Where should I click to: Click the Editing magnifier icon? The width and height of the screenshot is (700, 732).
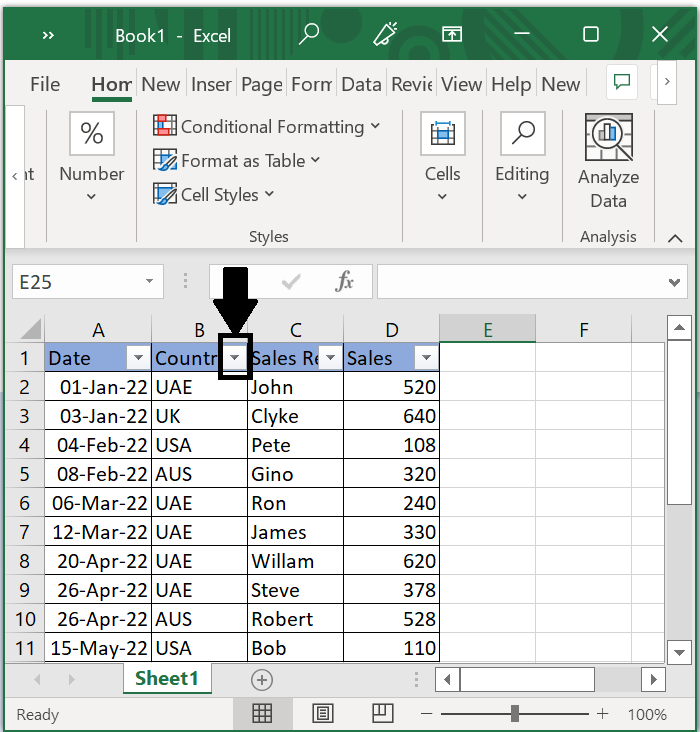click(523, 133)
